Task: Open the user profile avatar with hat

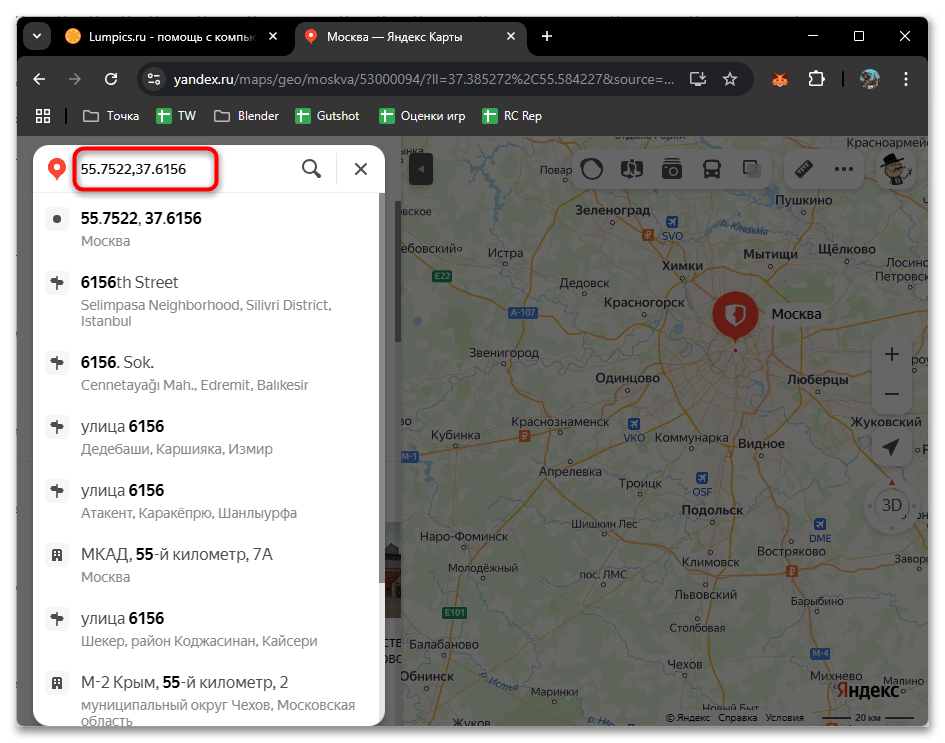Action: 896,169
